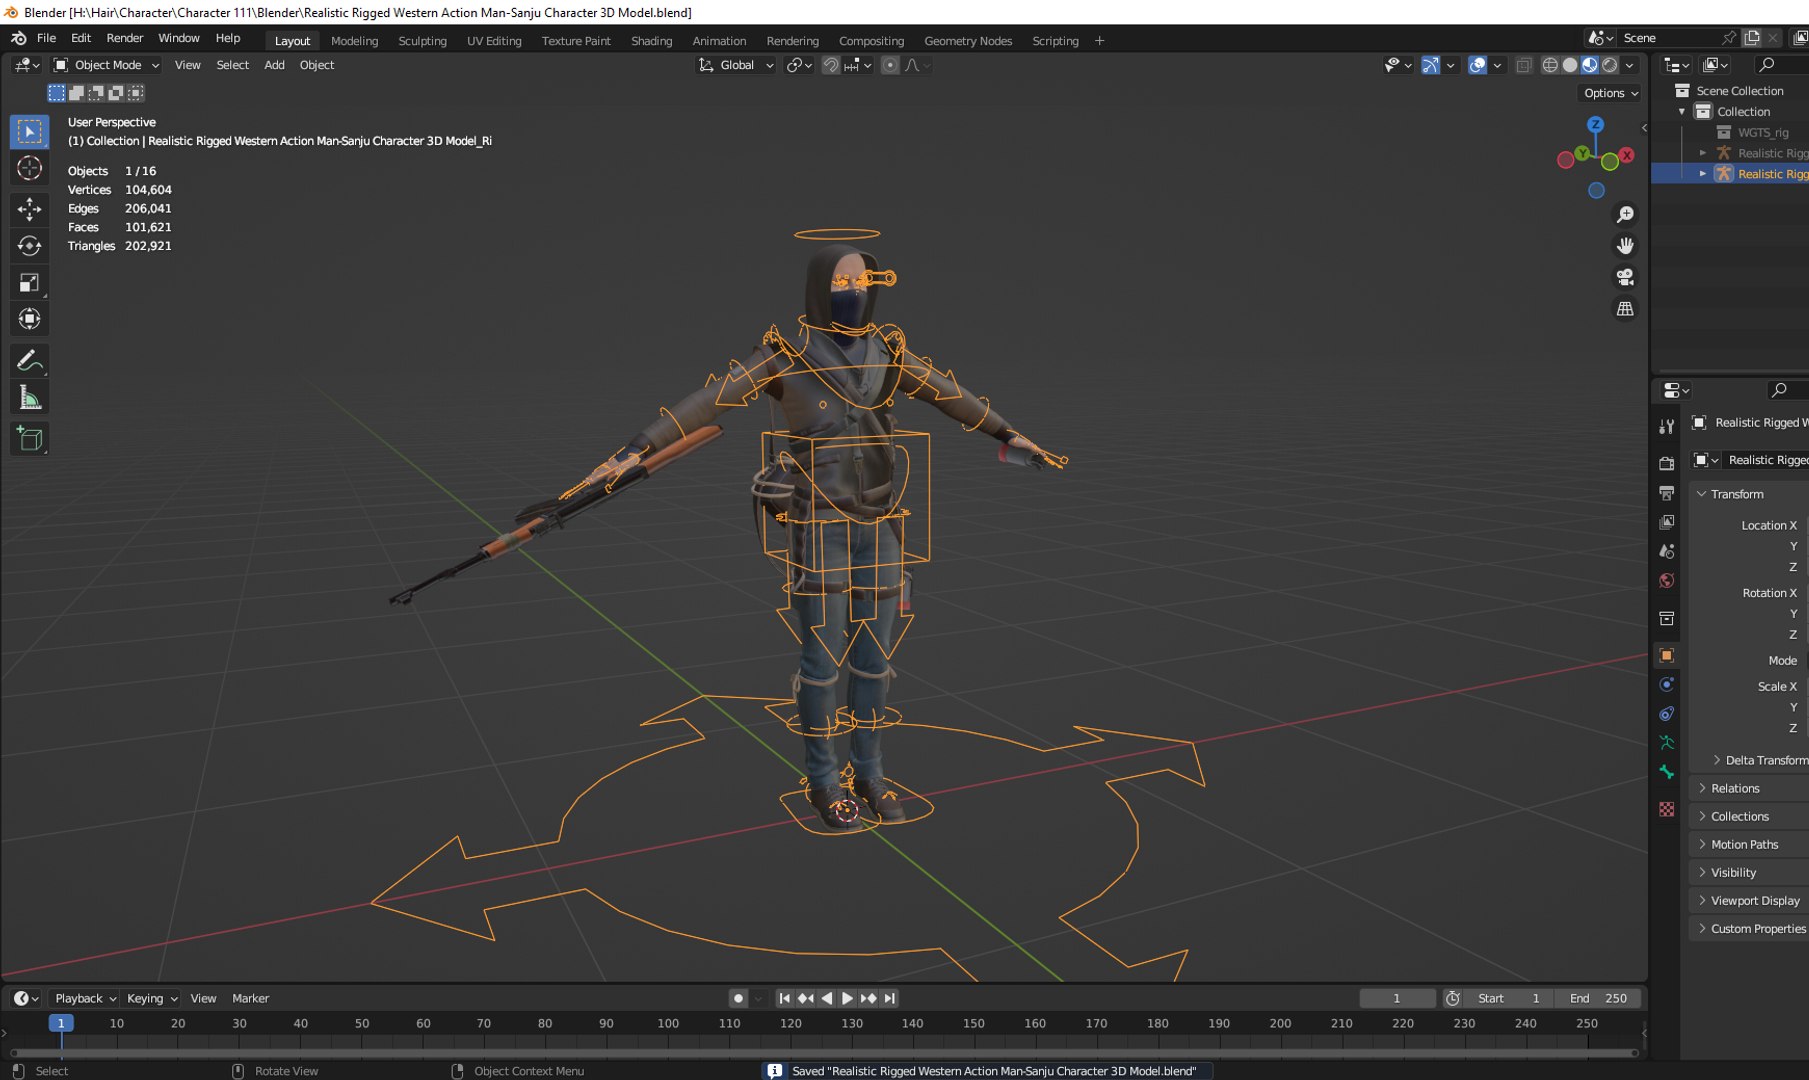
Task: Open World properties tab icon
Action: (1666, 580)
